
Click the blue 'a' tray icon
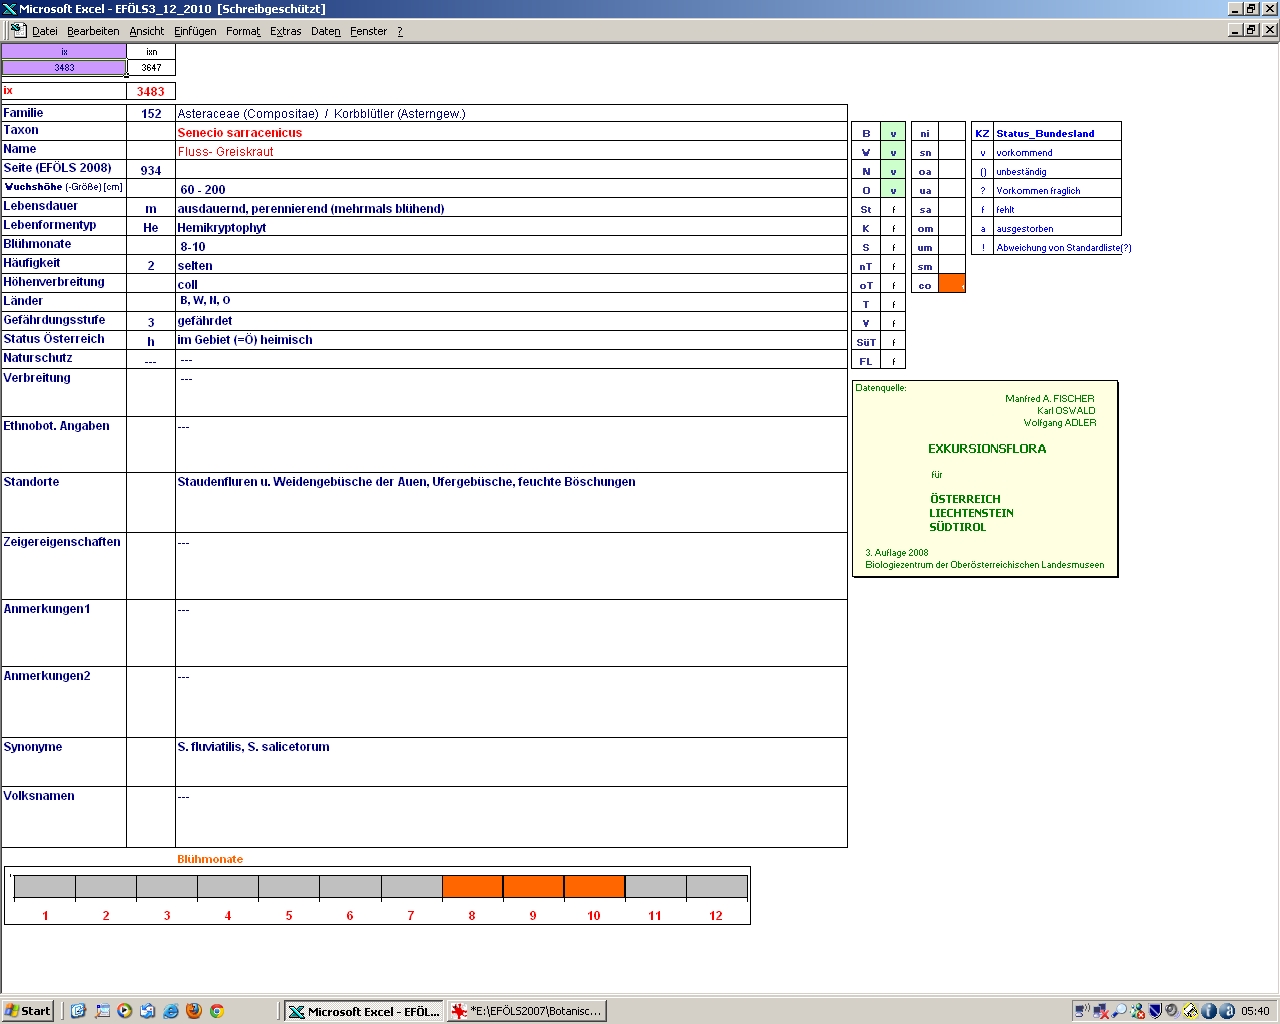click(x=1226, y=1011)
